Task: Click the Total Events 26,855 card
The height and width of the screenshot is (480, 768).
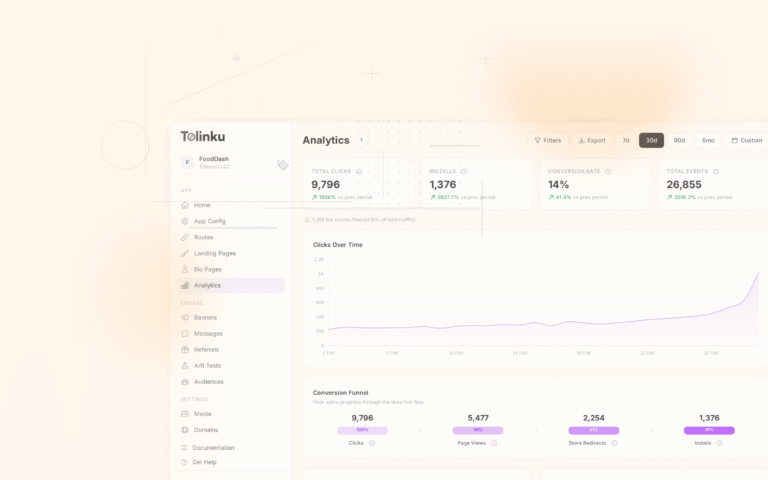Action: (713, 184)
